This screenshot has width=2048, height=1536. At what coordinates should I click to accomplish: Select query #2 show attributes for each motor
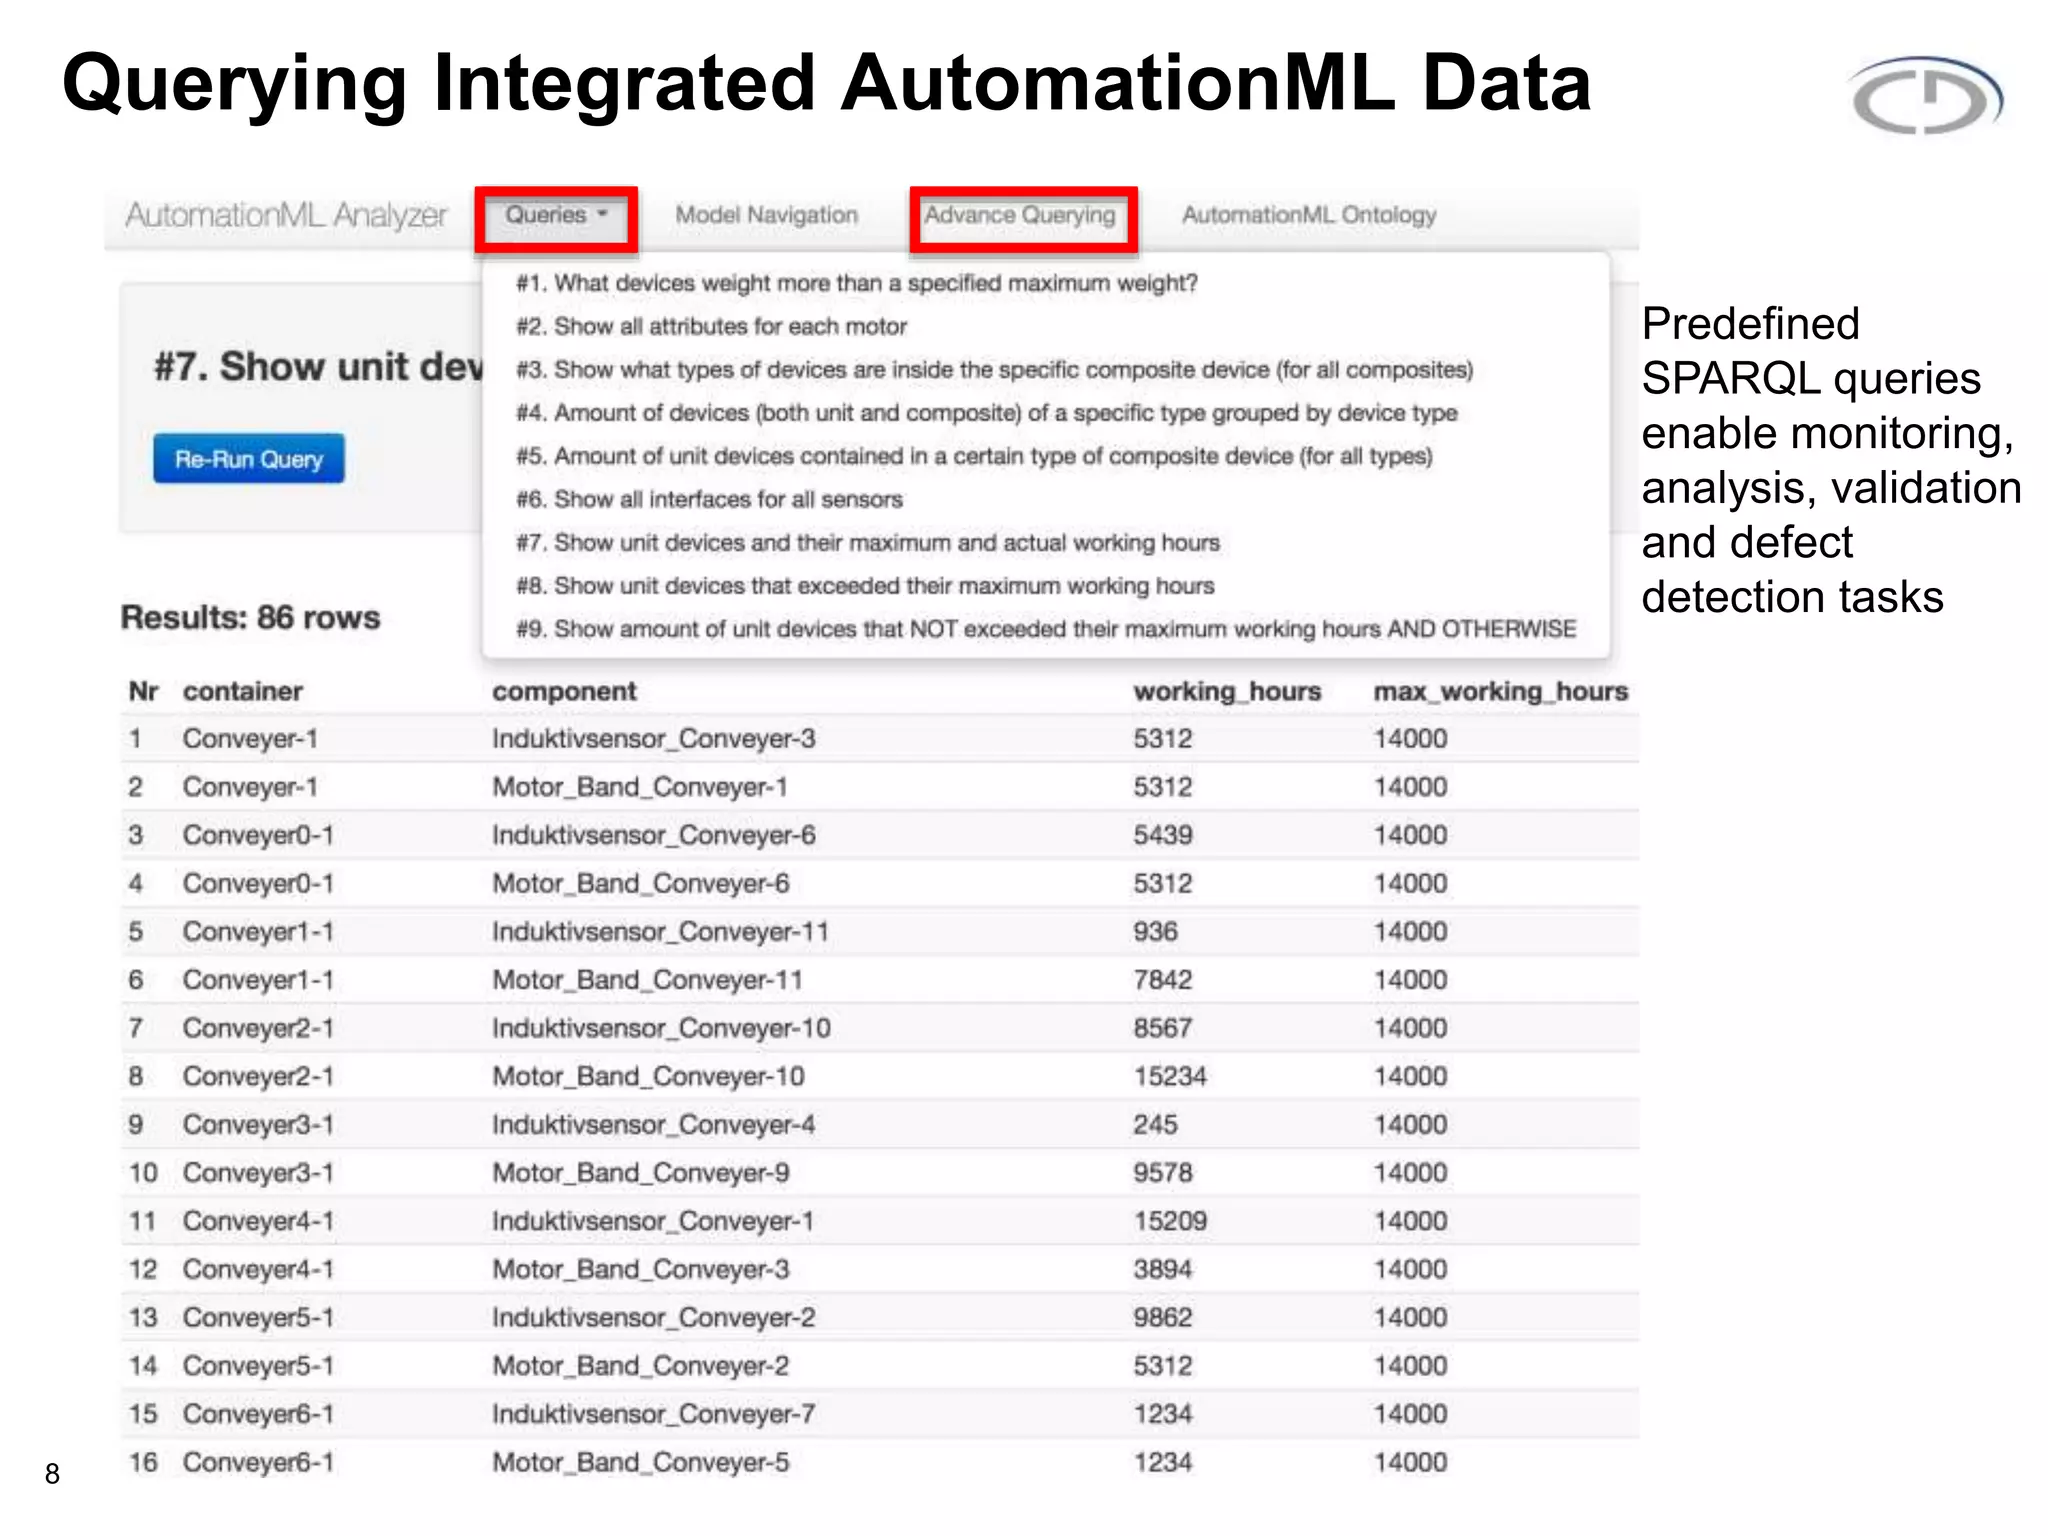(712, 327)
